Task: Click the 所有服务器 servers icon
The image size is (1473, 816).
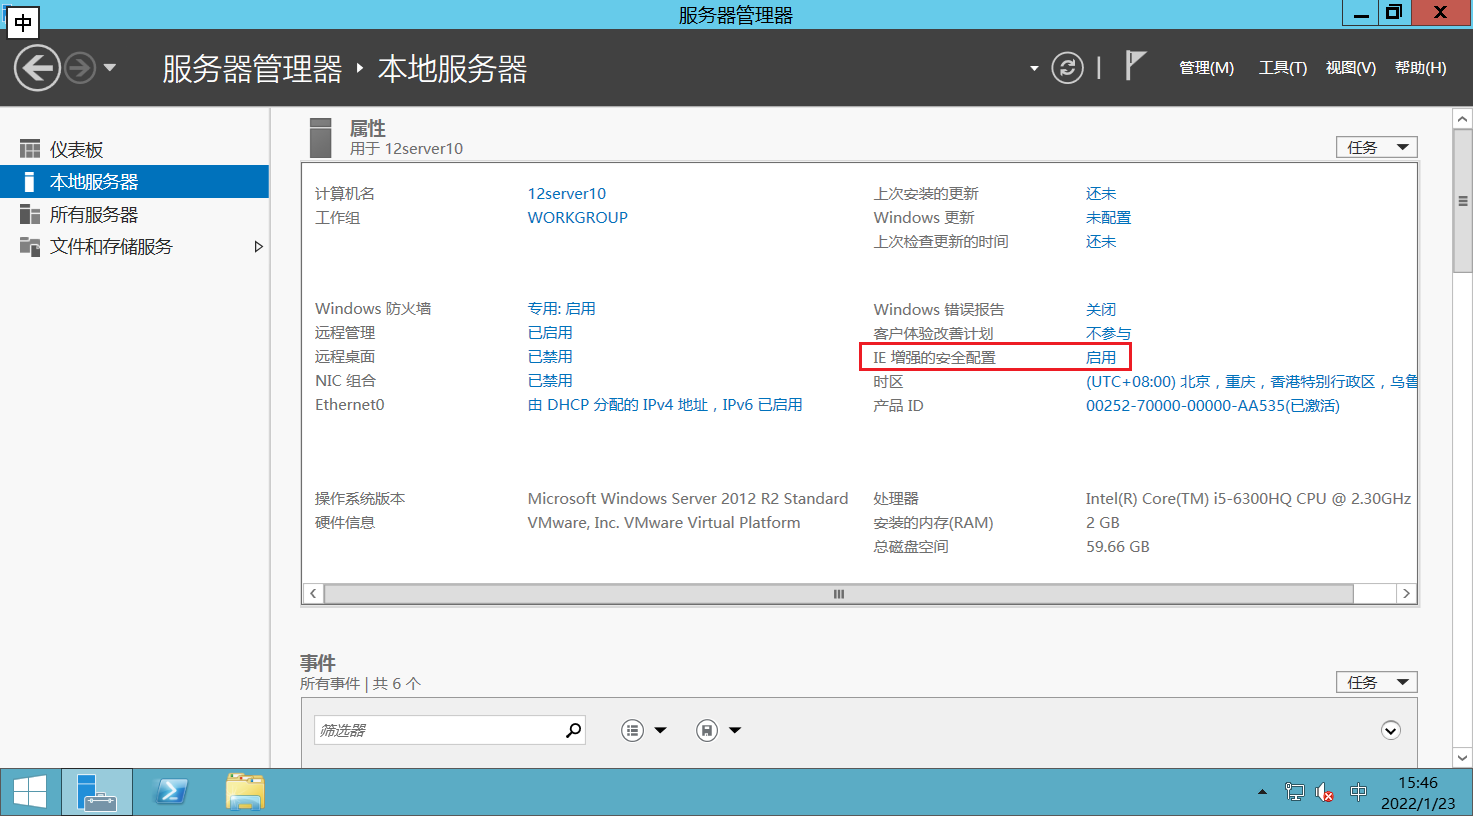Action: click(30, 215)
